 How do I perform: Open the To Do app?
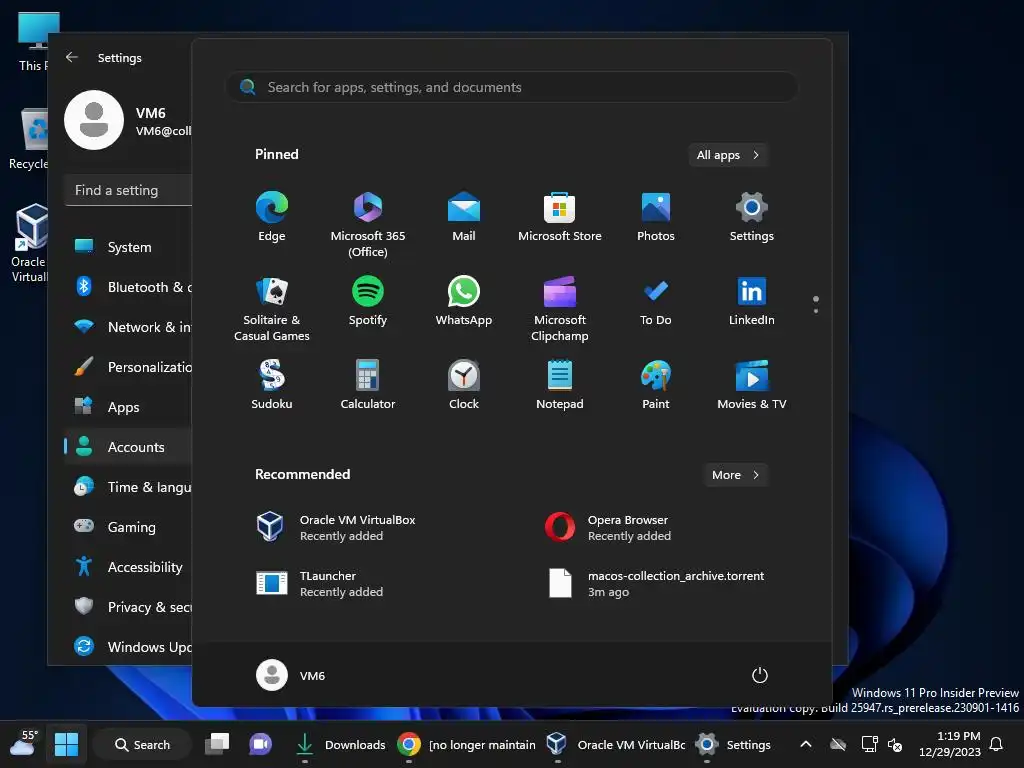tap(656, 301)
